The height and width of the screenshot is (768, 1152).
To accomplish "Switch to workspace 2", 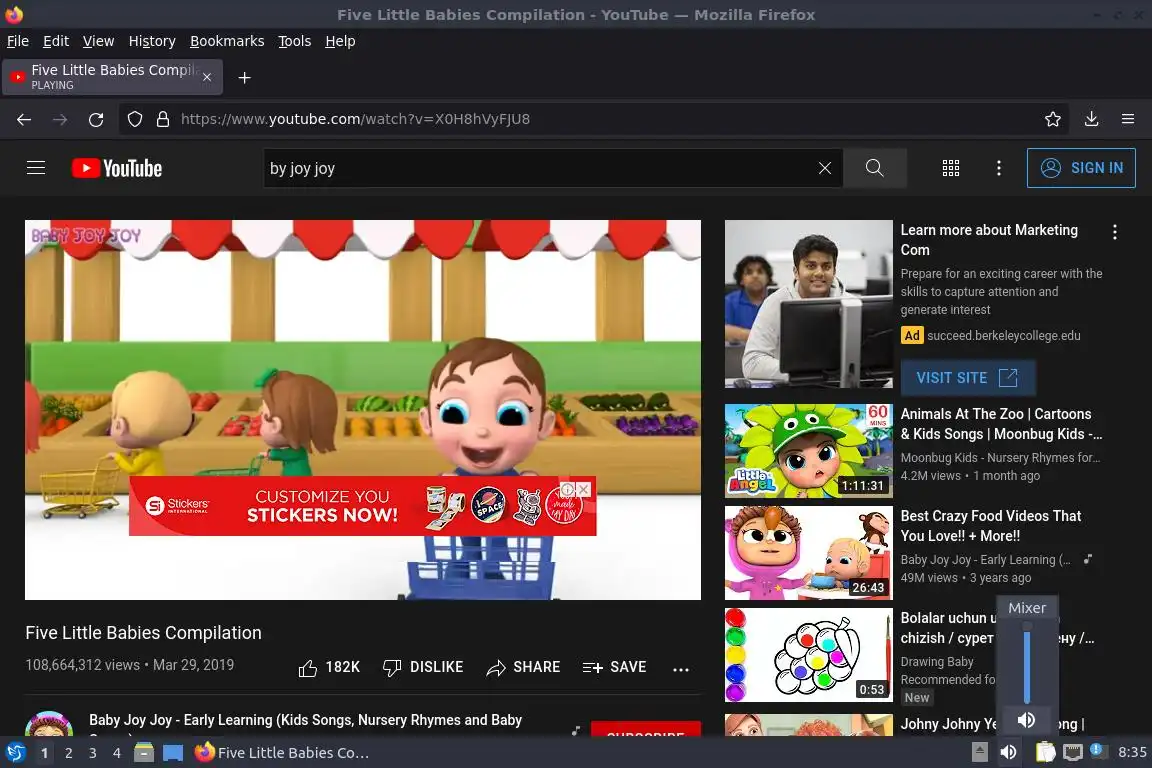I will (x=69, y=753).
